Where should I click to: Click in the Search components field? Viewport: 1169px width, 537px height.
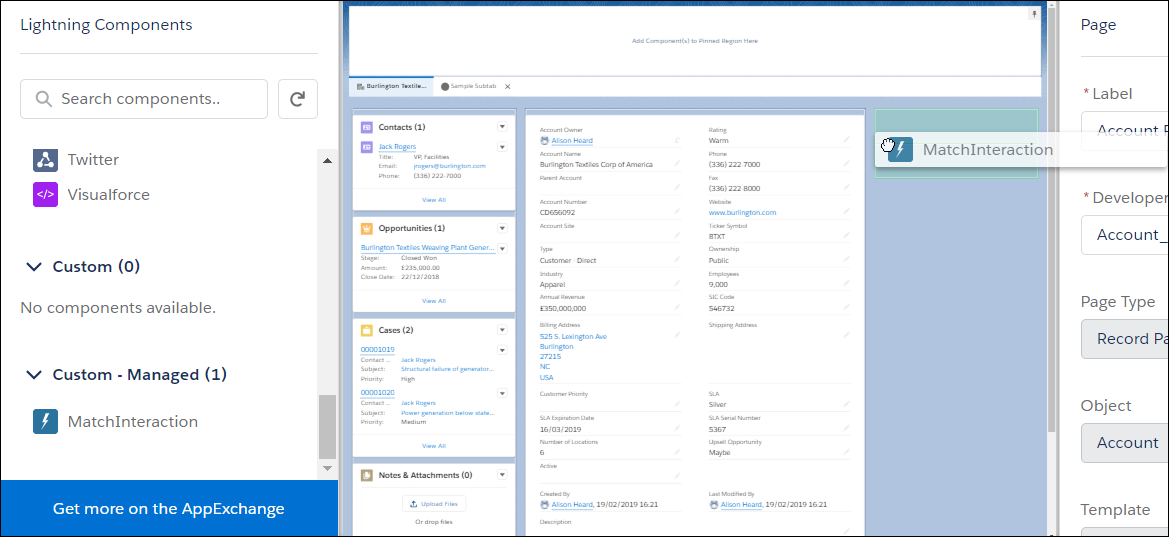[144, 99]
